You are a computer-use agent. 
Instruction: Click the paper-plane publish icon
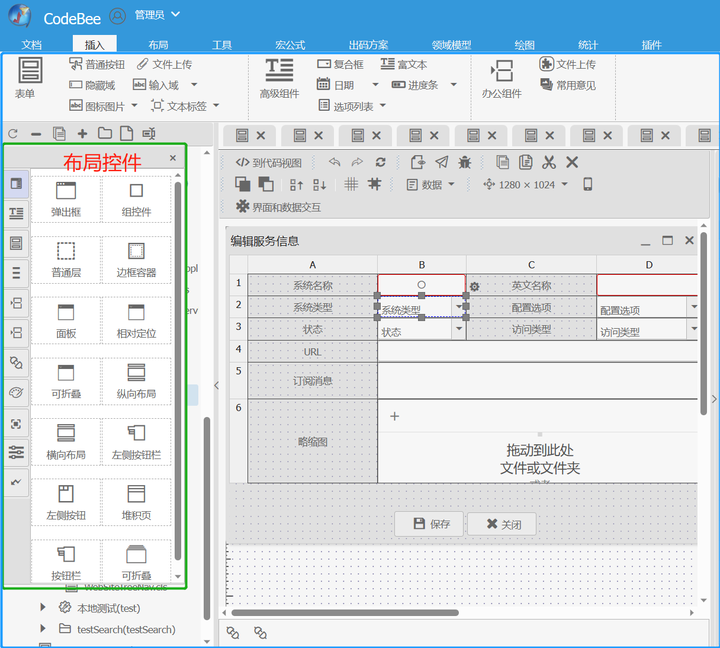[x=442, y=162]
